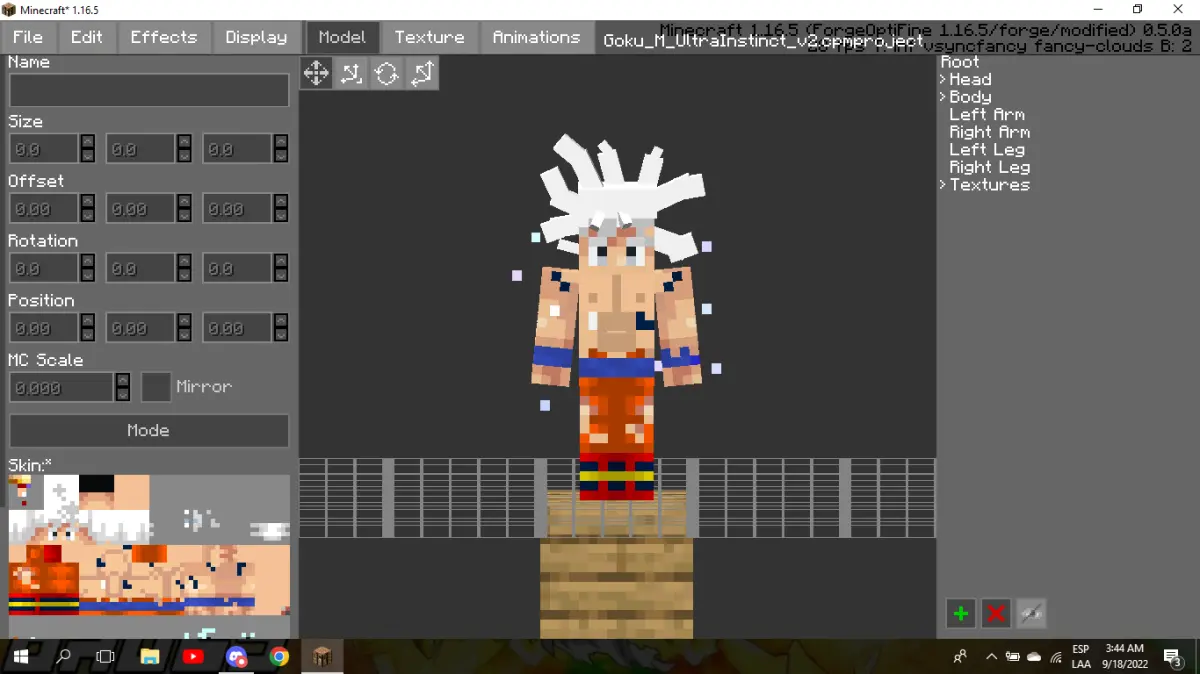
Task: Select the scale axes gizmo tool
Action: 422,73
